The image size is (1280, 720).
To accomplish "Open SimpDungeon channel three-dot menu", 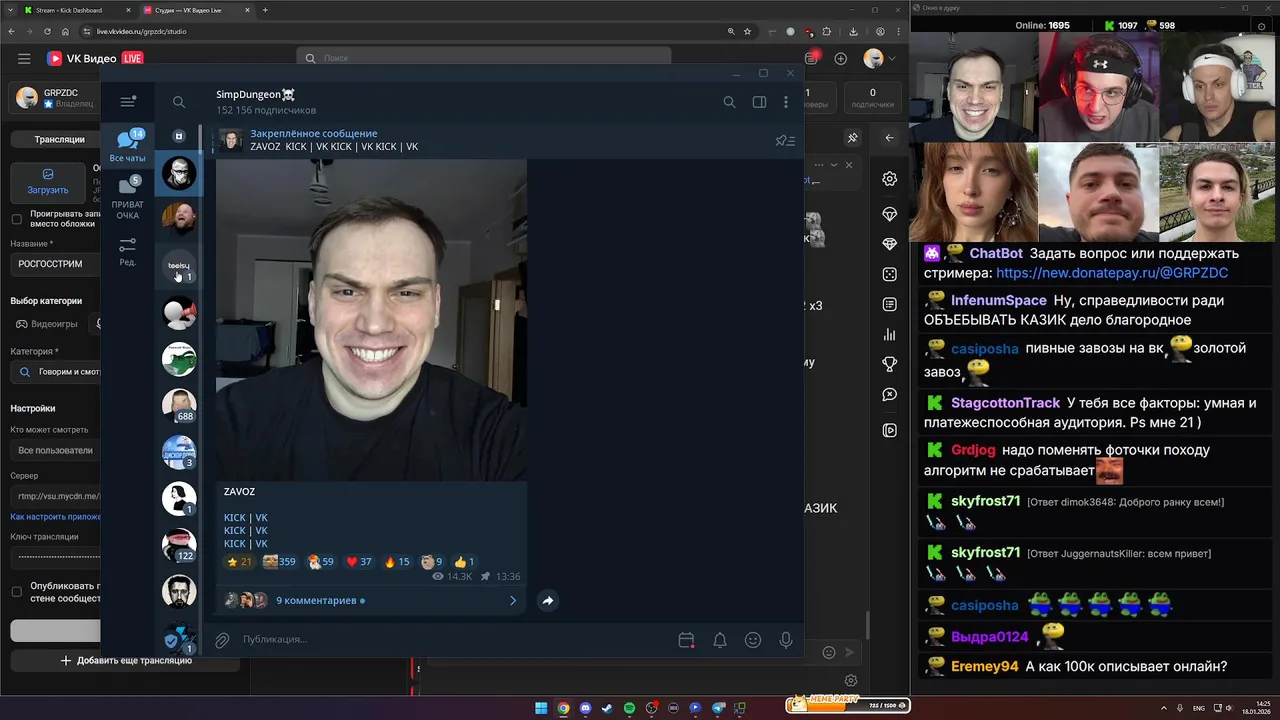I will (x=786, y=102).
